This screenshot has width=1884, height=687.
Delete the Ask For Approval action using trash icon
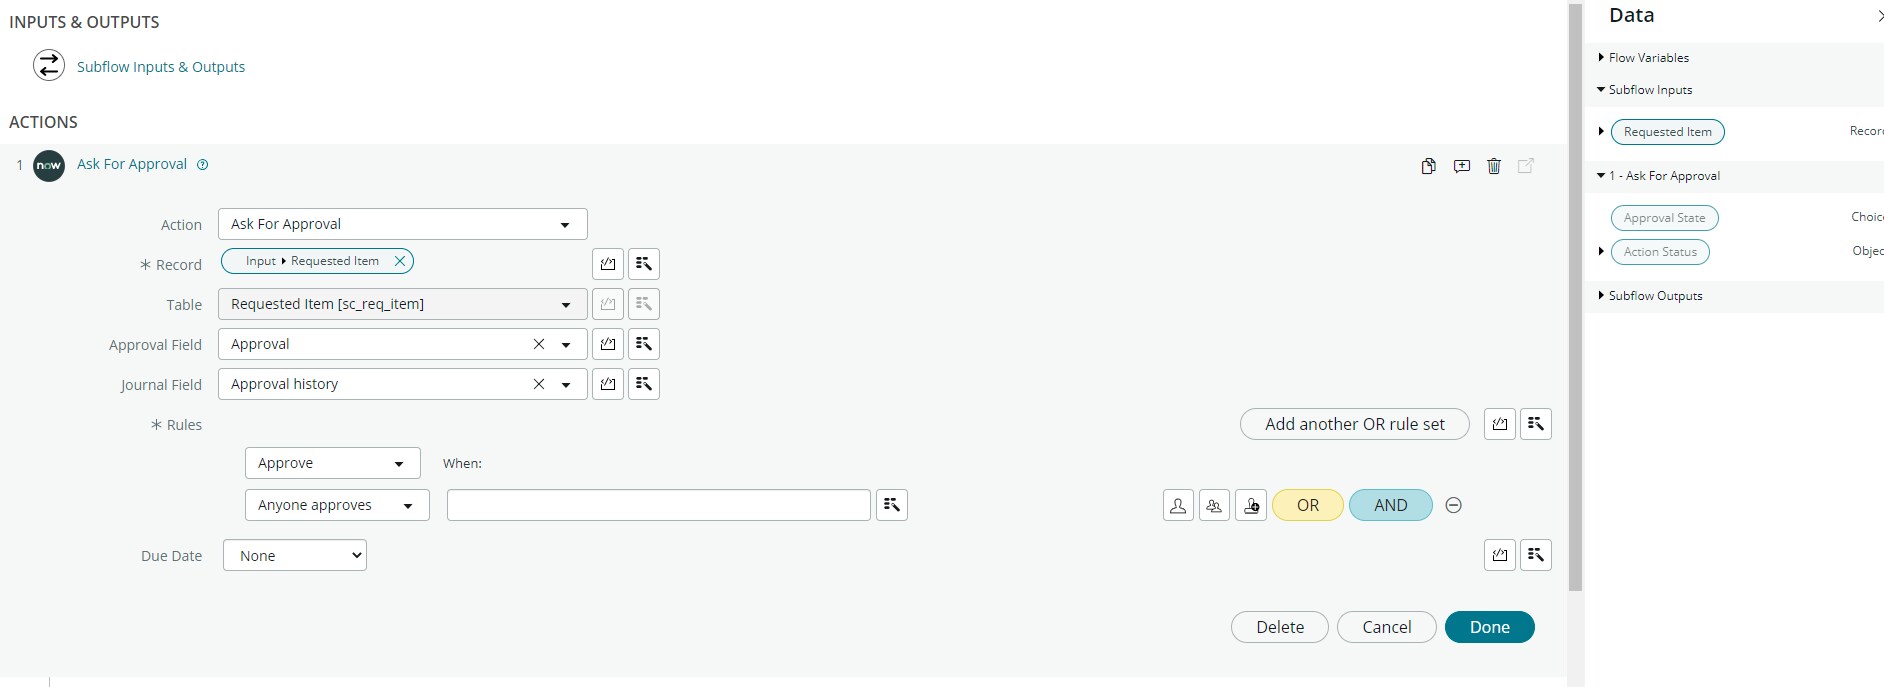click(x=1494, y=166)
